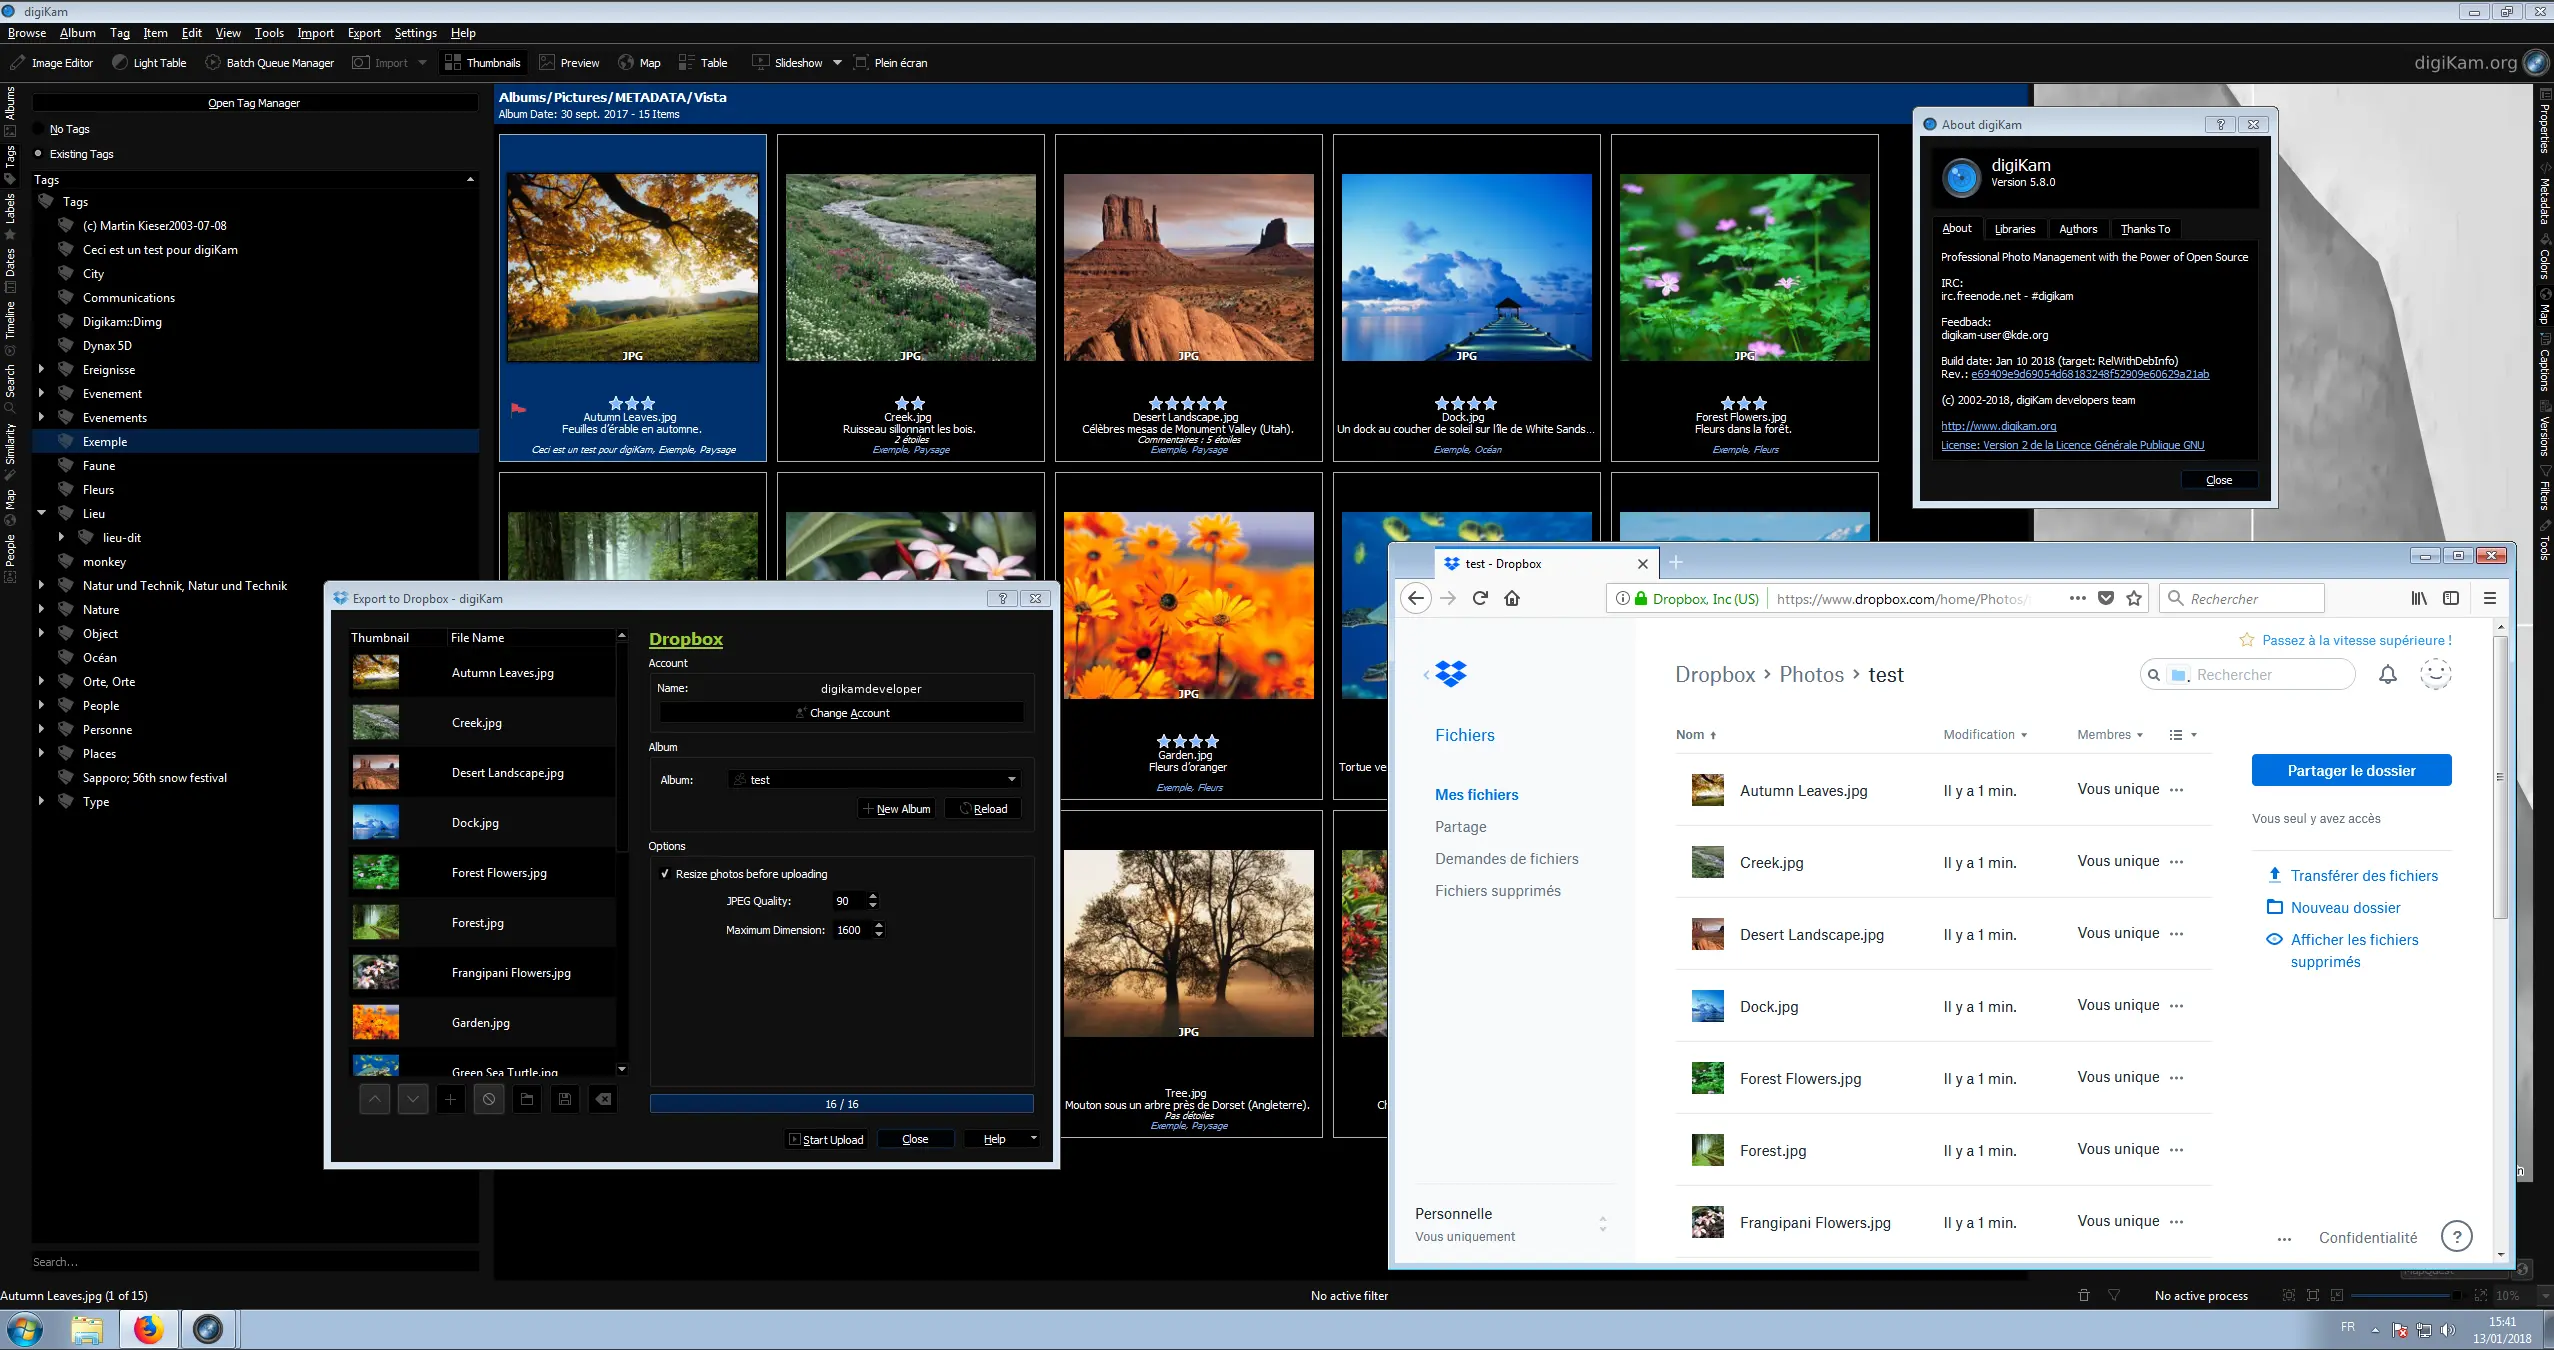Select the No Tags radio option

[39, 129]
